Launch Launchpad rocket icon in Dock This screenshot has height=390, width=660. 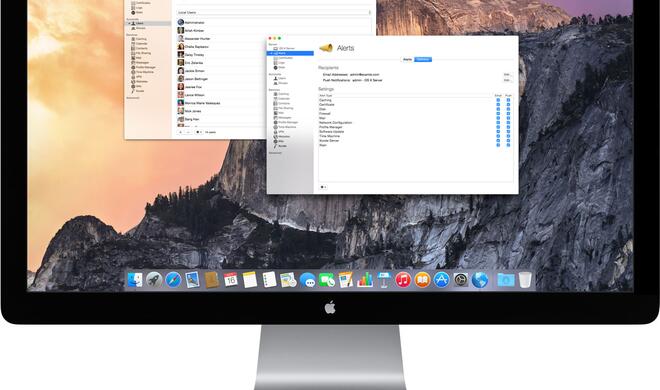[x=154, y=280]
